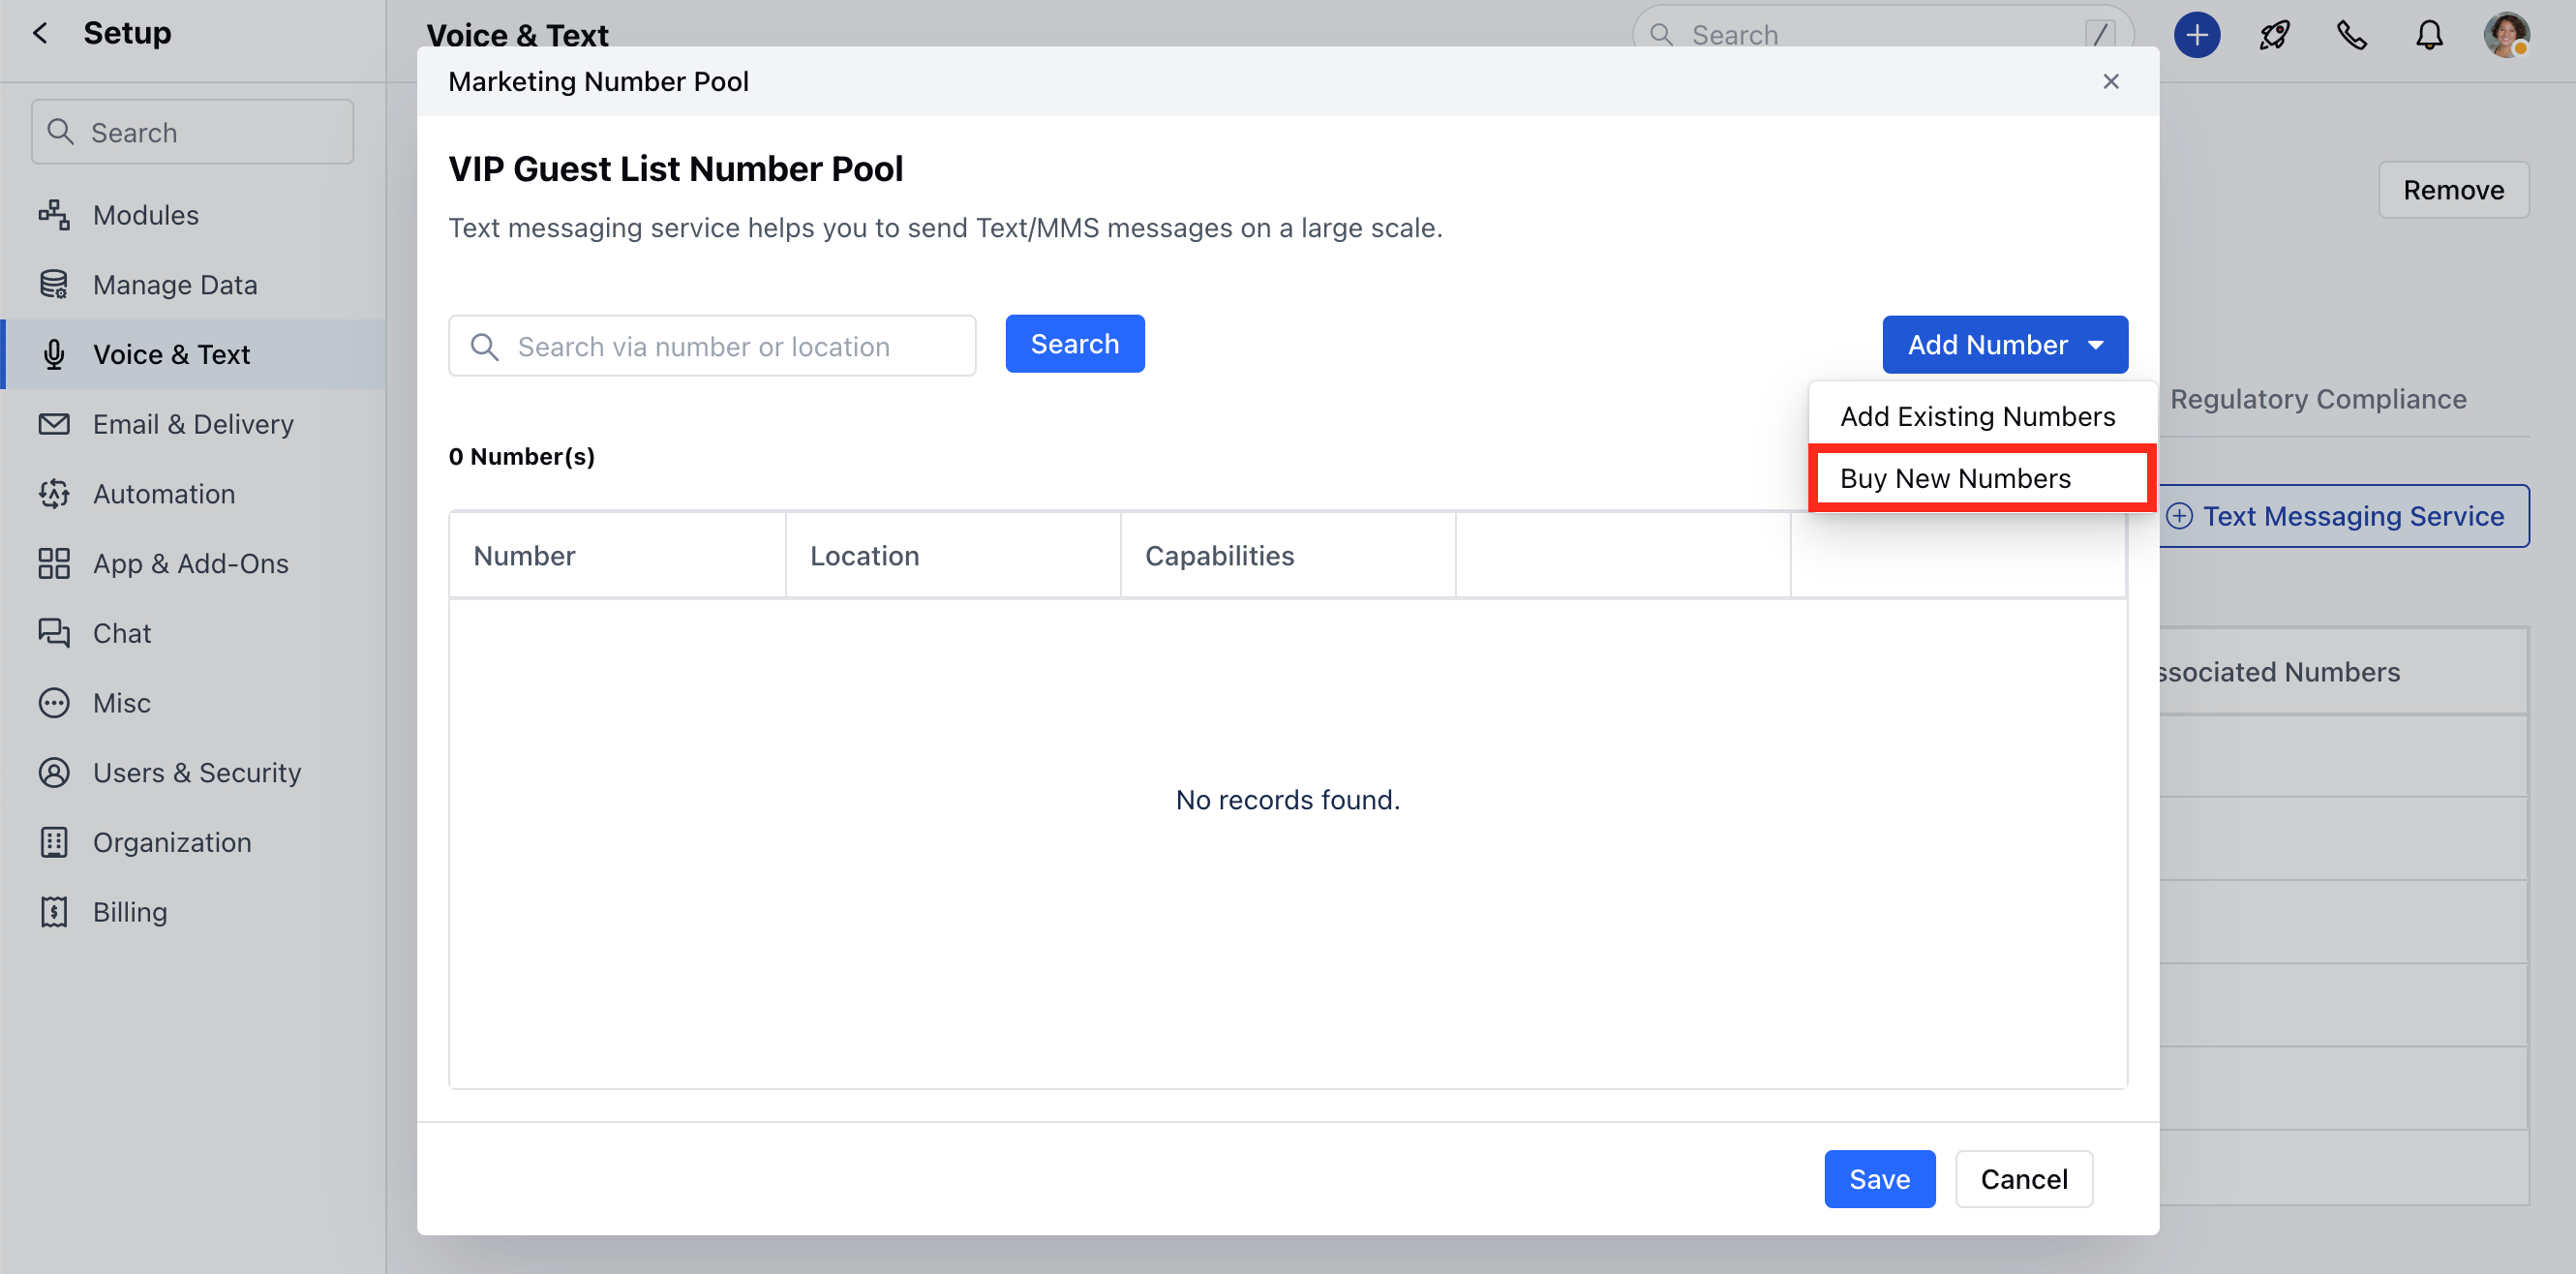This screenshot has height=1274, width=2576.
Task: Click Save in the dialog footer
Action: click(x=1879, y=1179)
